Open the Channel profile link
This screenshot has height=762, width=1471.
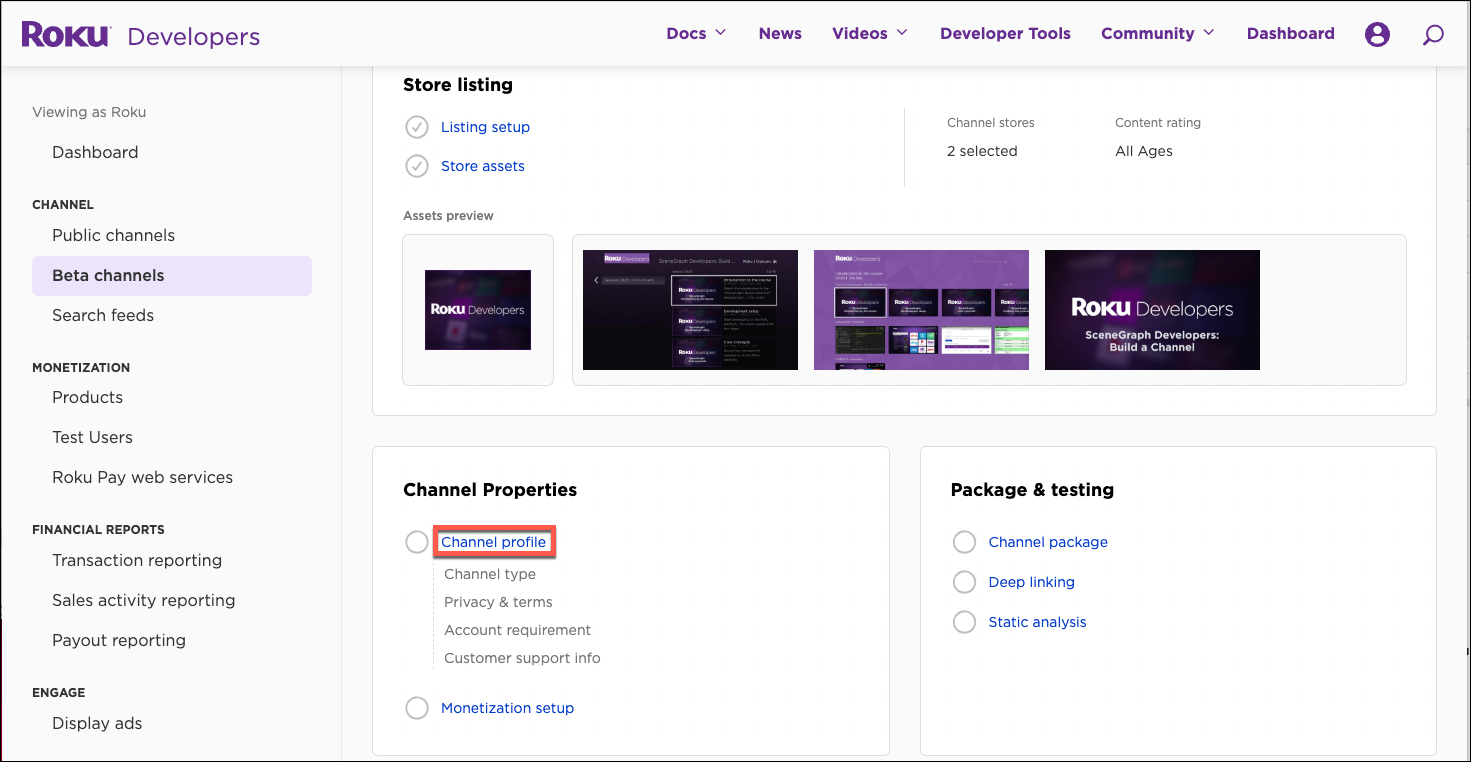click(x=494, y=541)
